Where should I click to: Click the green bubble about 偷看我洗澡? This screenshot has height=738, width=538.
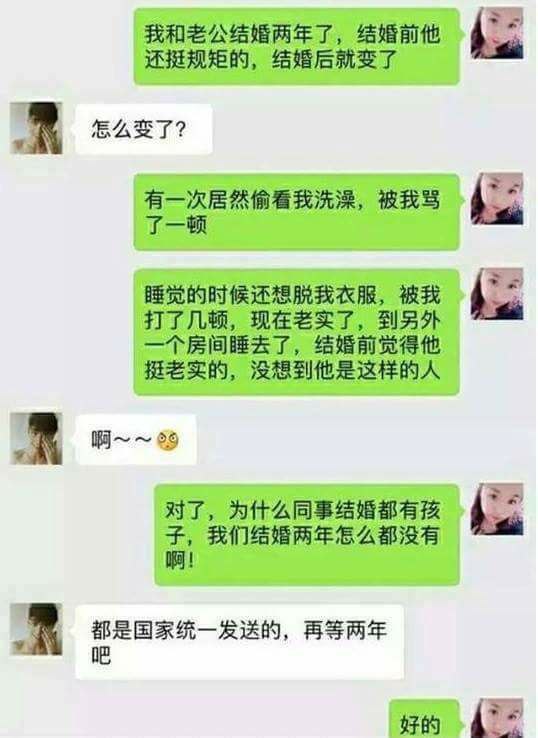297,212
